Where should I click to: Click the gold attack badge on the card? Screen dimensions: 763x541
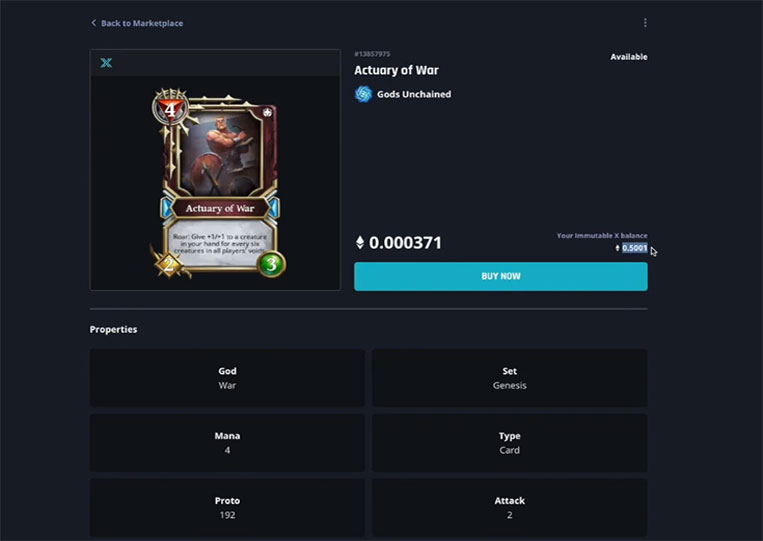click(168, 265)
